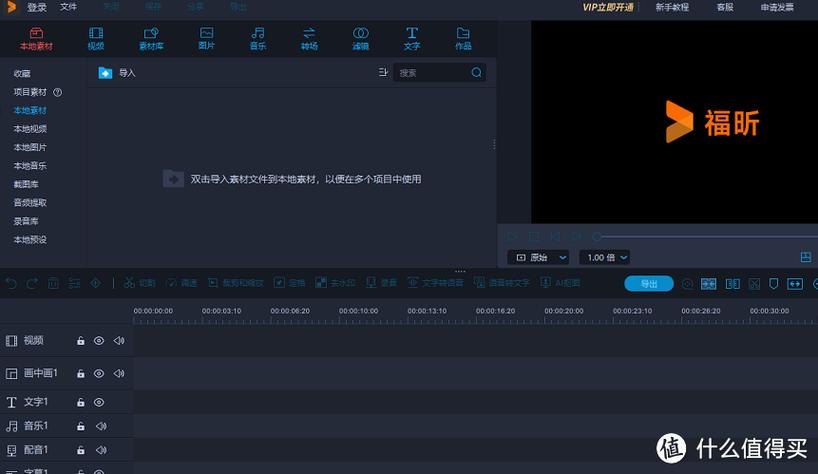
Task: Click the marker shield icon in the timeline toolbar
Action: coord(774,284)
